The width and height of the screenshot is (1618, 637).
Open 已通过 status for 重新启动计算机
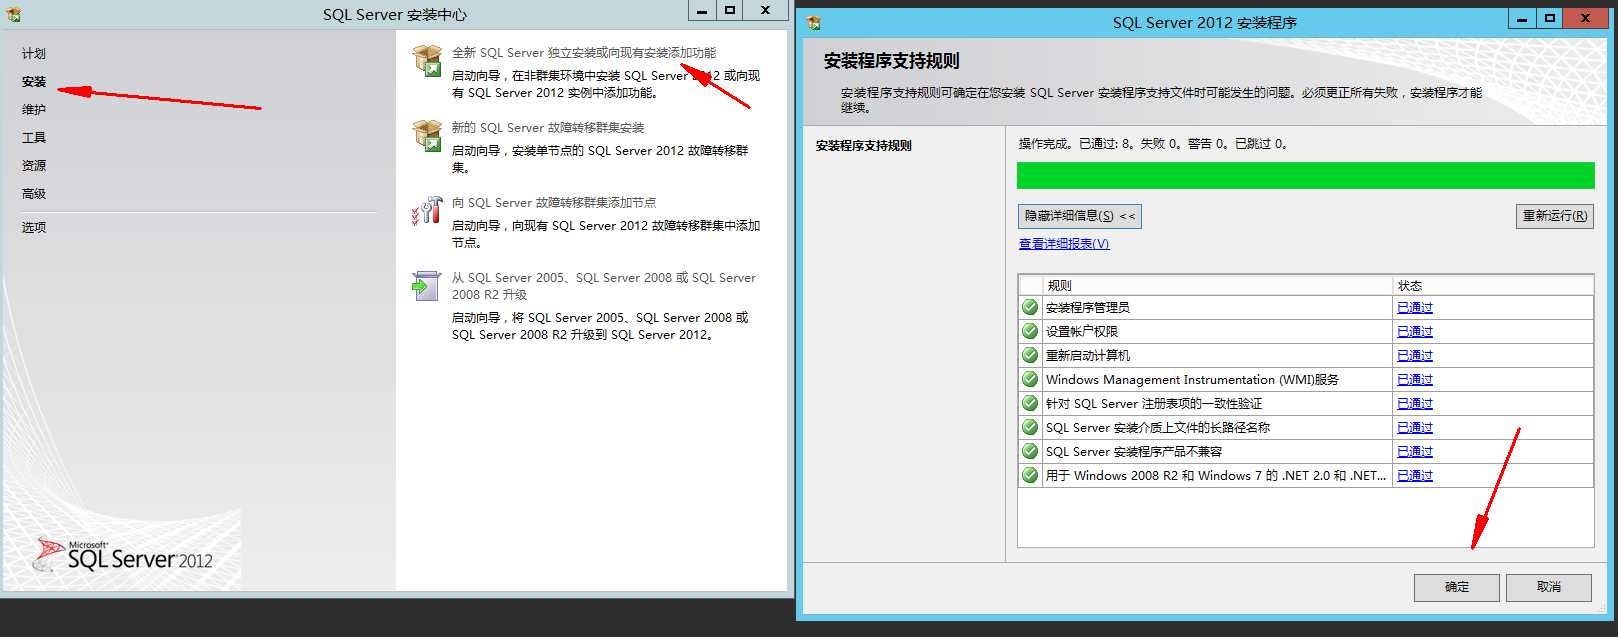click(1415, 356)
